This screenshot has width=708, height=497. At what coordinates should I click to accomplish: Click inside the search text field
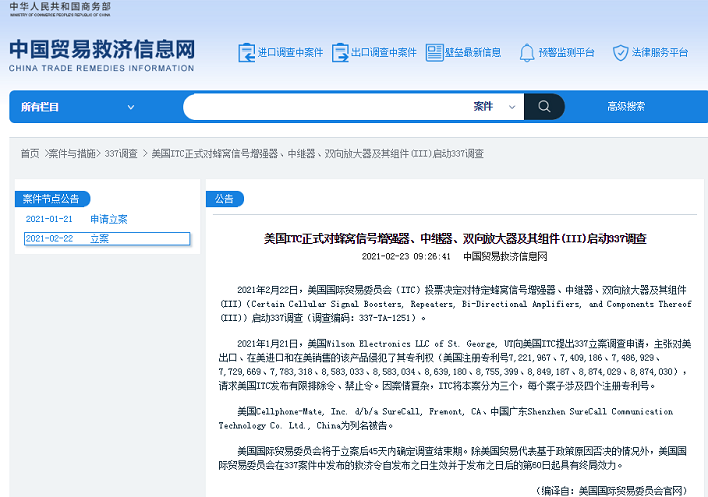pos(327,107)
